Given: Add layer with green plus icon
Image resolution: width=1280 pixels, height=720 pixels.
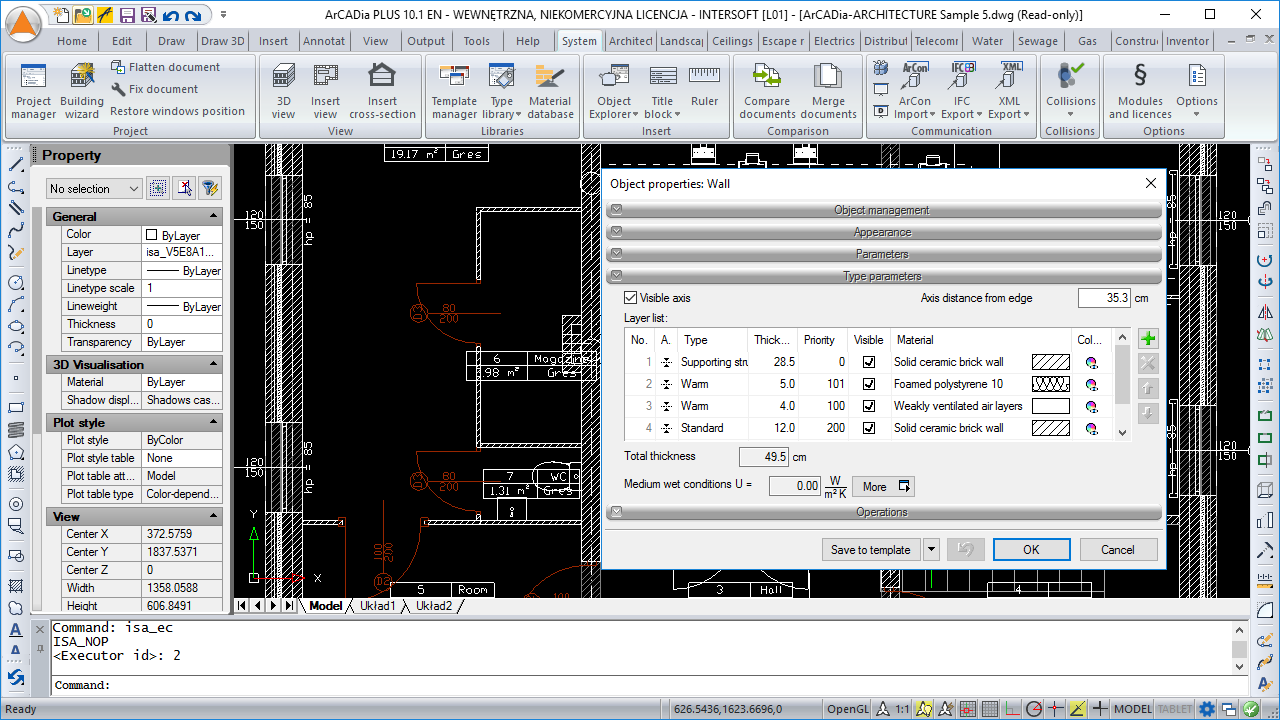Looking at the screenshot, I should click(1148, 339).
